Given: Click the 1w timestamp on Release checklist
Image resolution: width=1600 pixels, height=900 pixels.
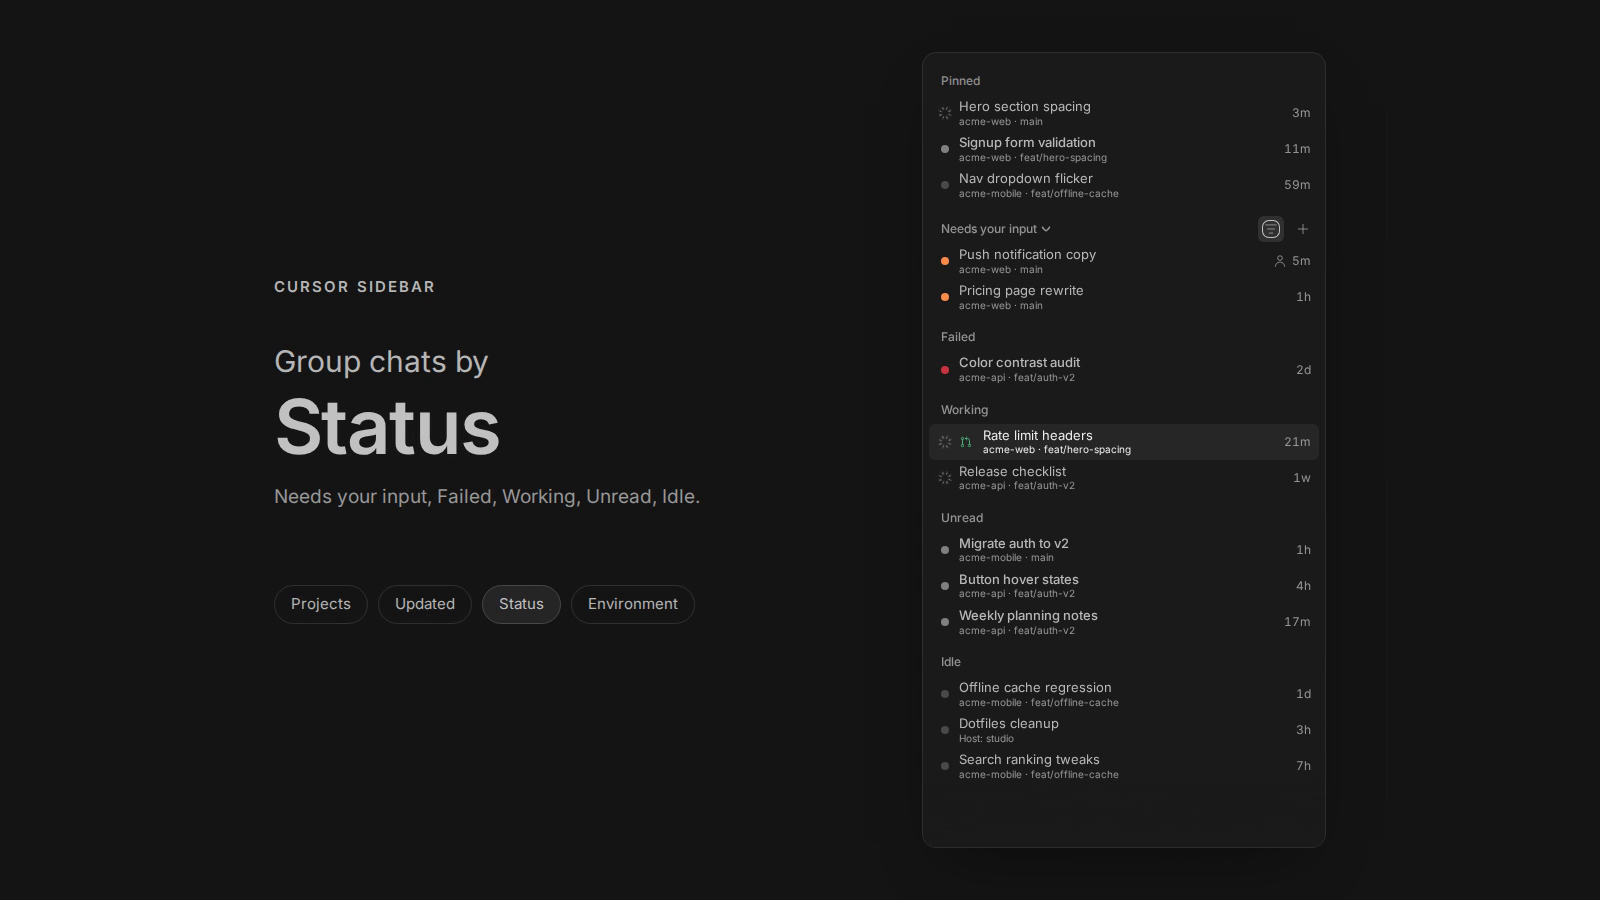Looking at the screenshot, I should pos(1302,478).
